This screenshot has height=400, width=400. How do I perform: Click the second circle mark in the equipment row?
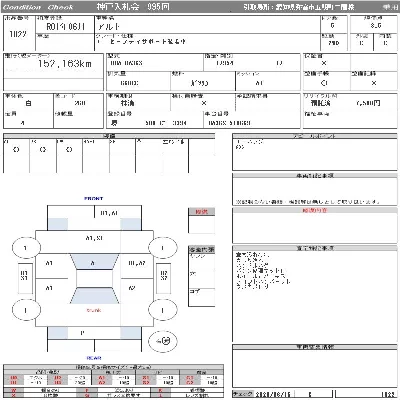click(x=43, y=150)
